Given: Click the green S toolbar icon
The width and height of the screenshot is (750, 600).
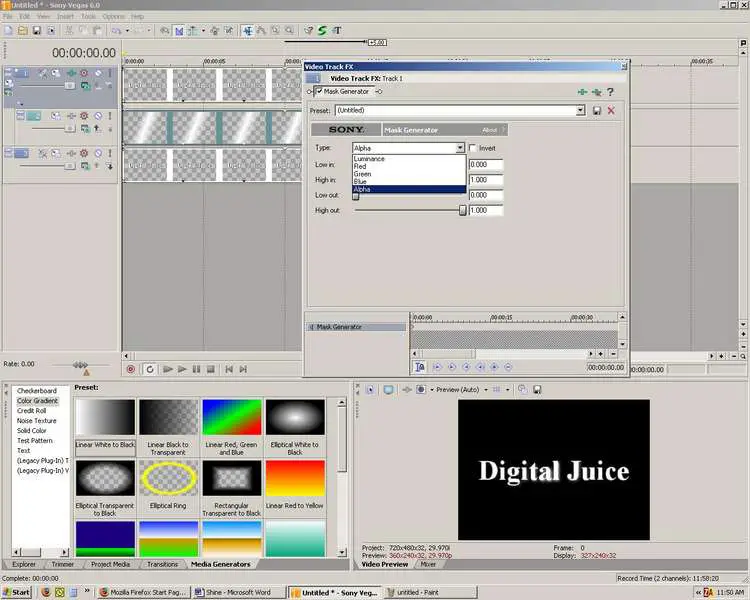Looking at the screenshot, I should click(x=322, y=31).
